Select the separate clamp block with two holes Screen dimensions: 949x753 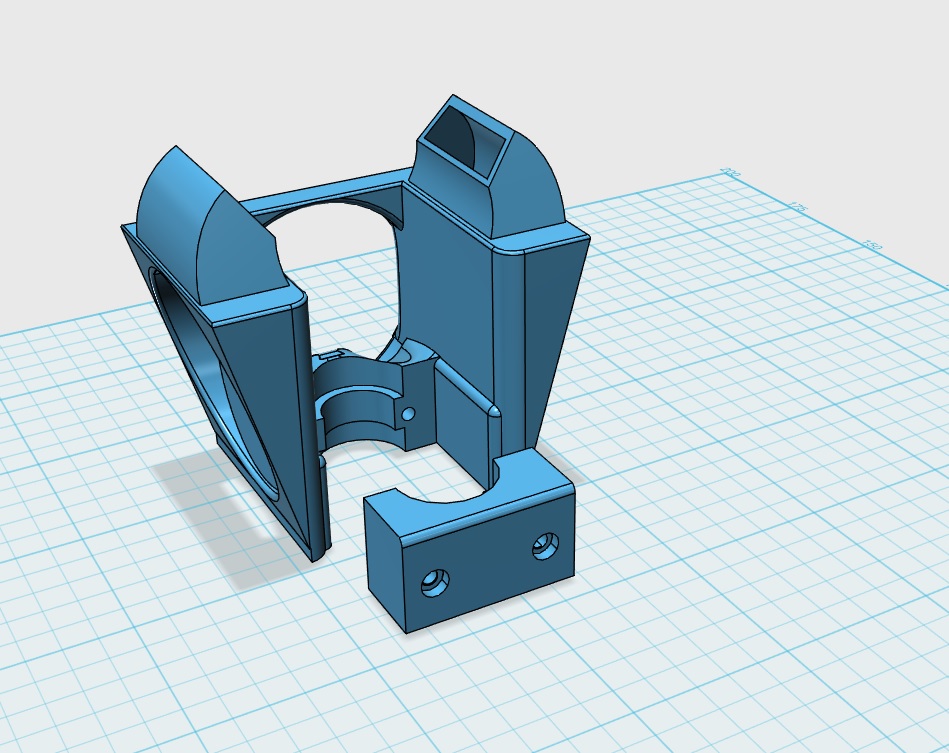point(469,541)
